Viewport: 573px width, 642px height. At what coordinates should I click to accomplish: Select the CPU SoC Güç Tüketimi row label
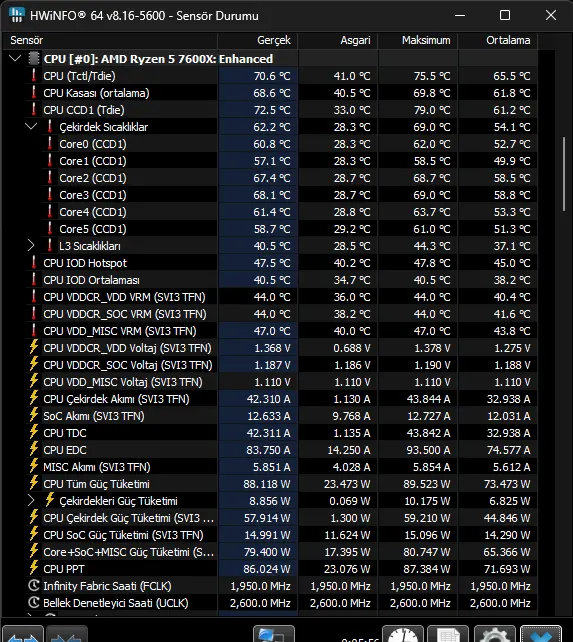(x=123, y=535)
